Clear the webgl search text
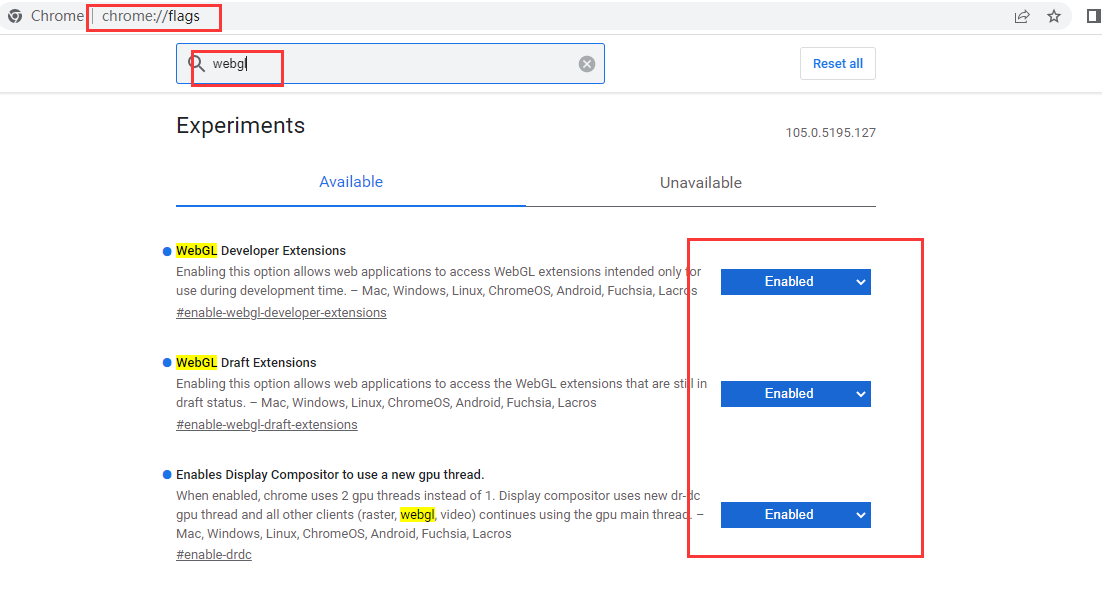Screen dimensions: 1102x609 [587, 64]
